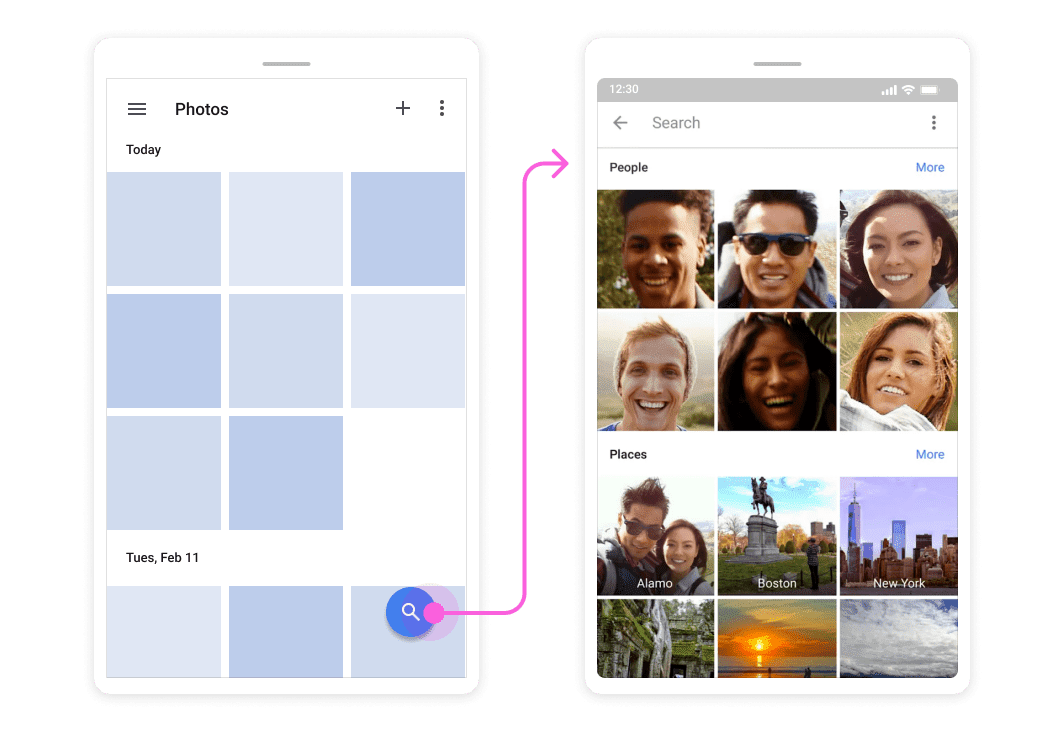Open the hamburger menu in Photos
The image size is (1064, 732).
pyautogui.click(x=137, y=109)
